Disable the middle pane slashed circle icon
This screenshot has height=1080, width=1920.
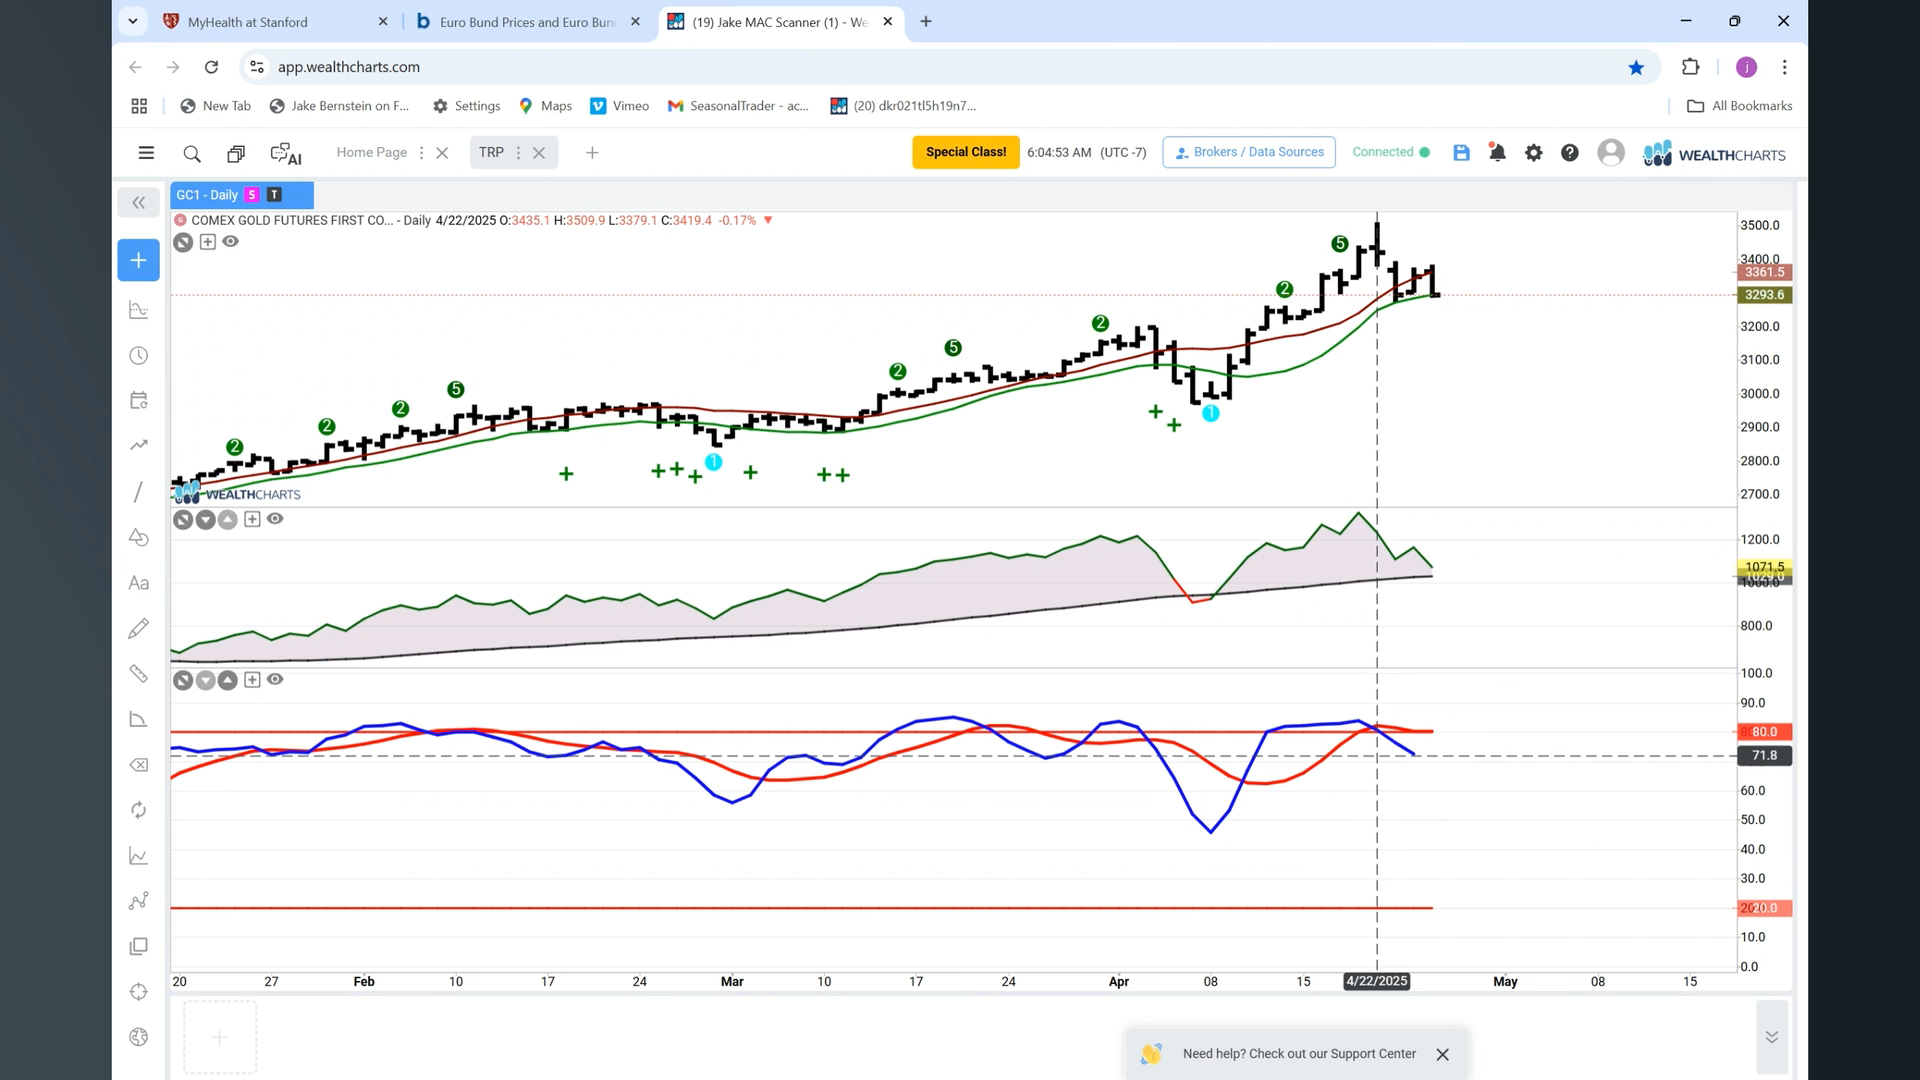(183, 519)
